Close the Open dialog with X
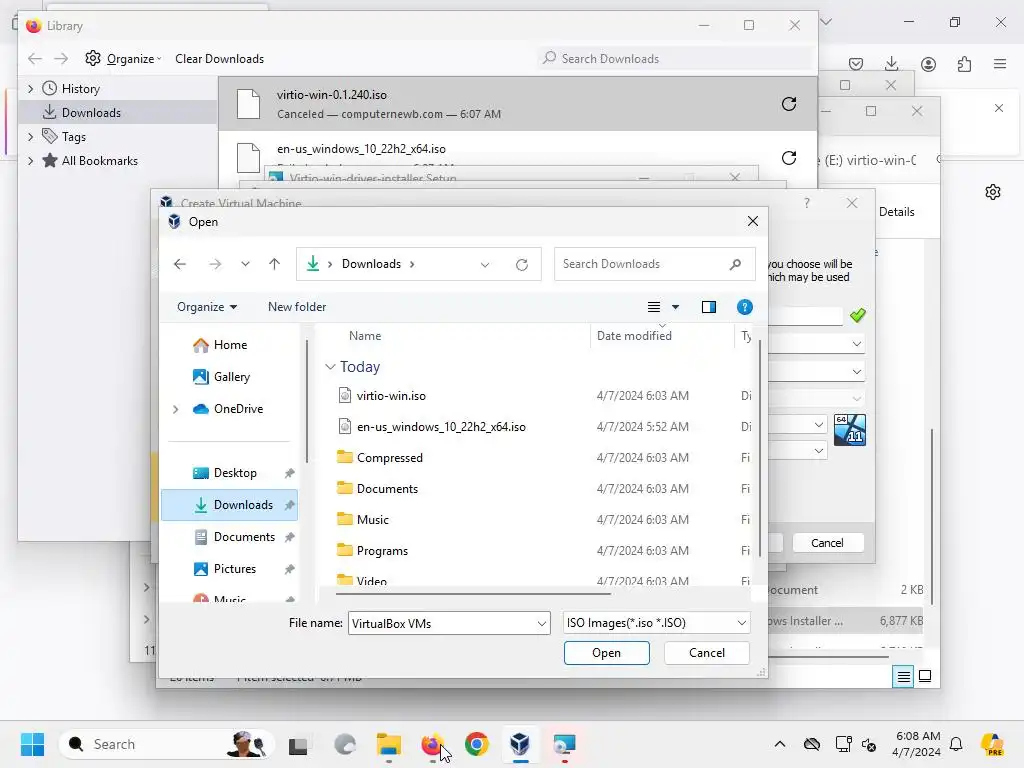The image size is (1024, 768). 753,221
